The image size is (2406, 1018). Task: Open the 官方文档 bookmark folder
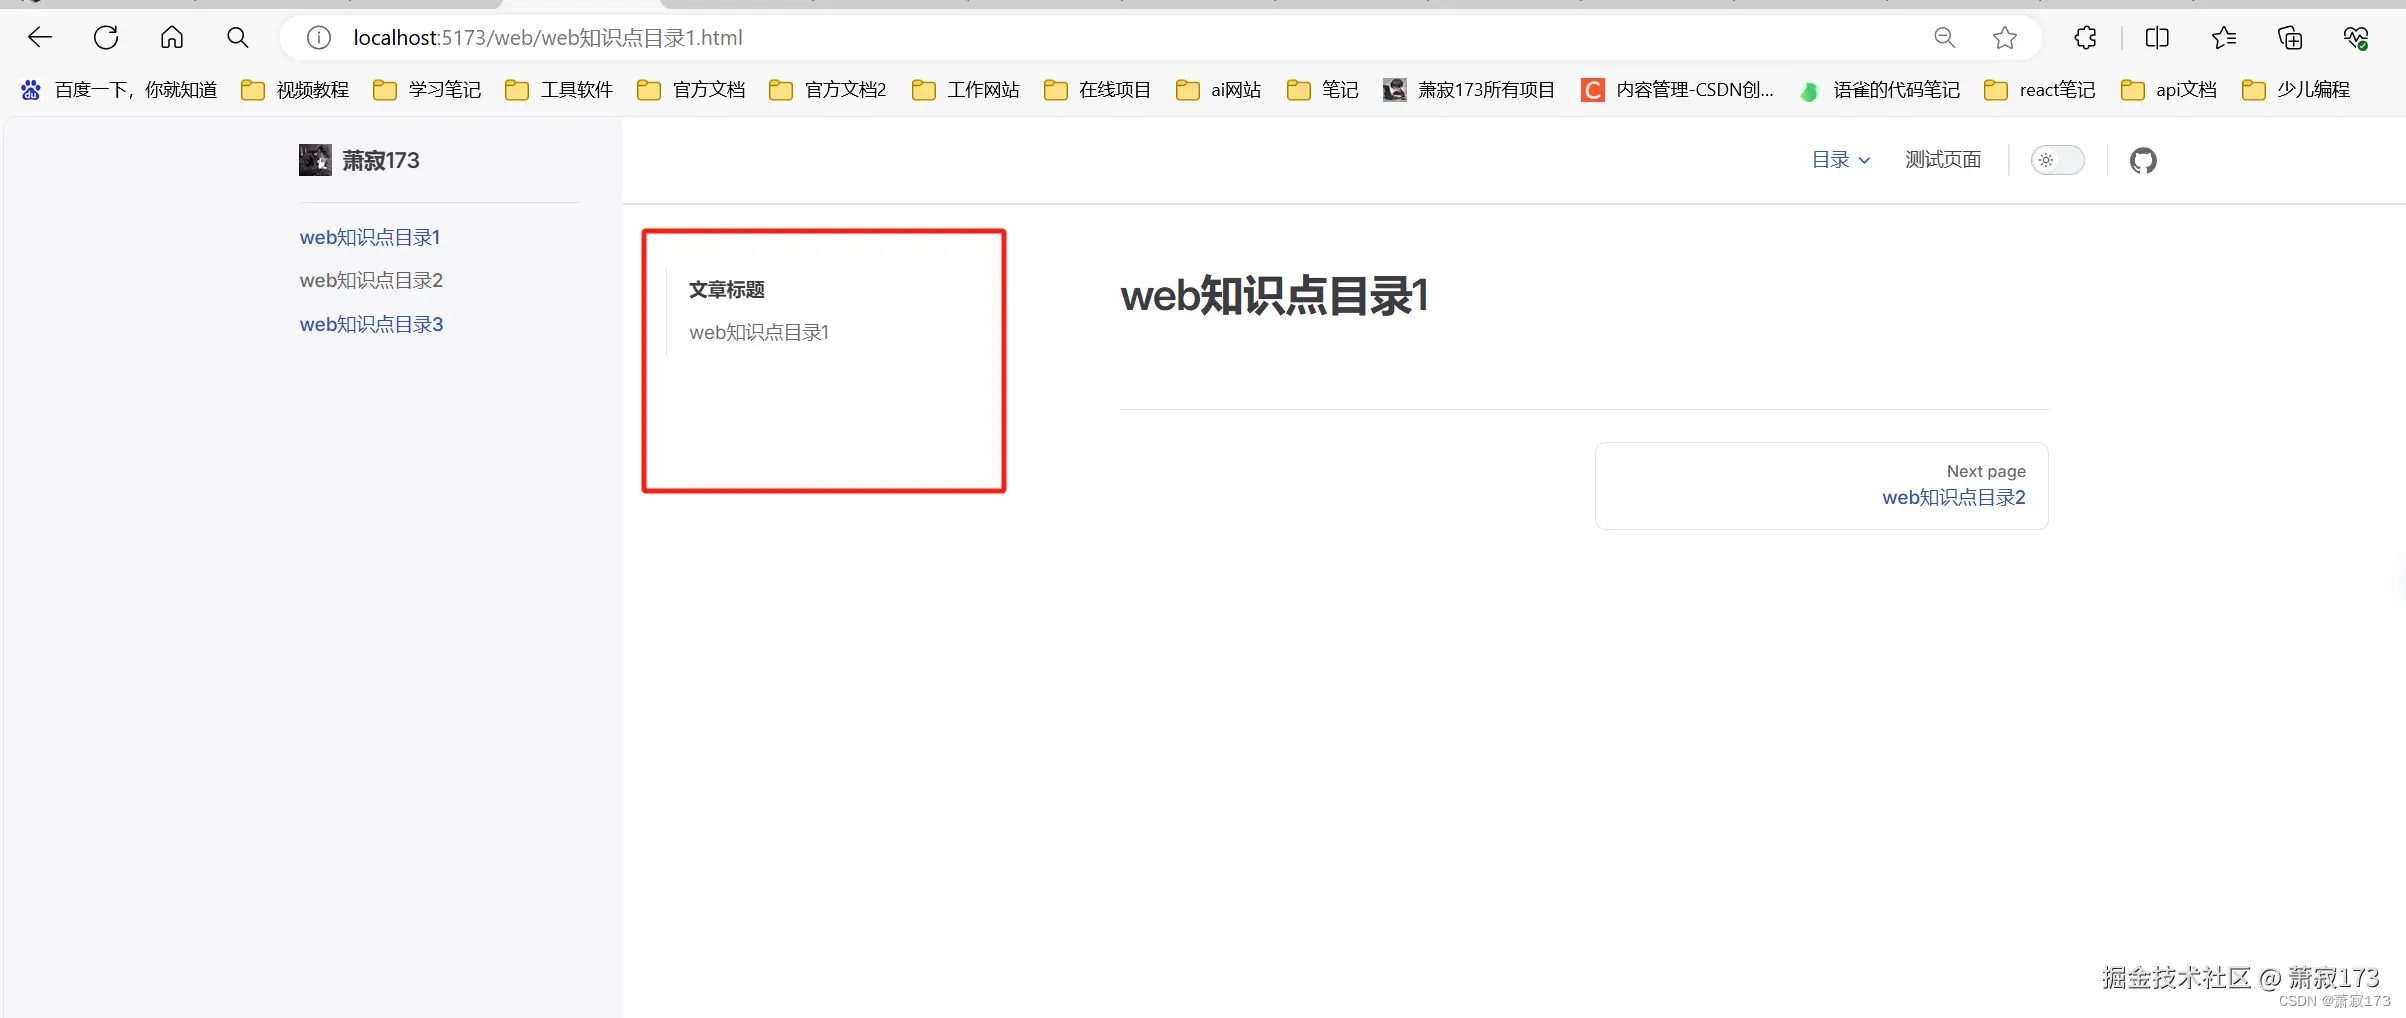point(691,90)
